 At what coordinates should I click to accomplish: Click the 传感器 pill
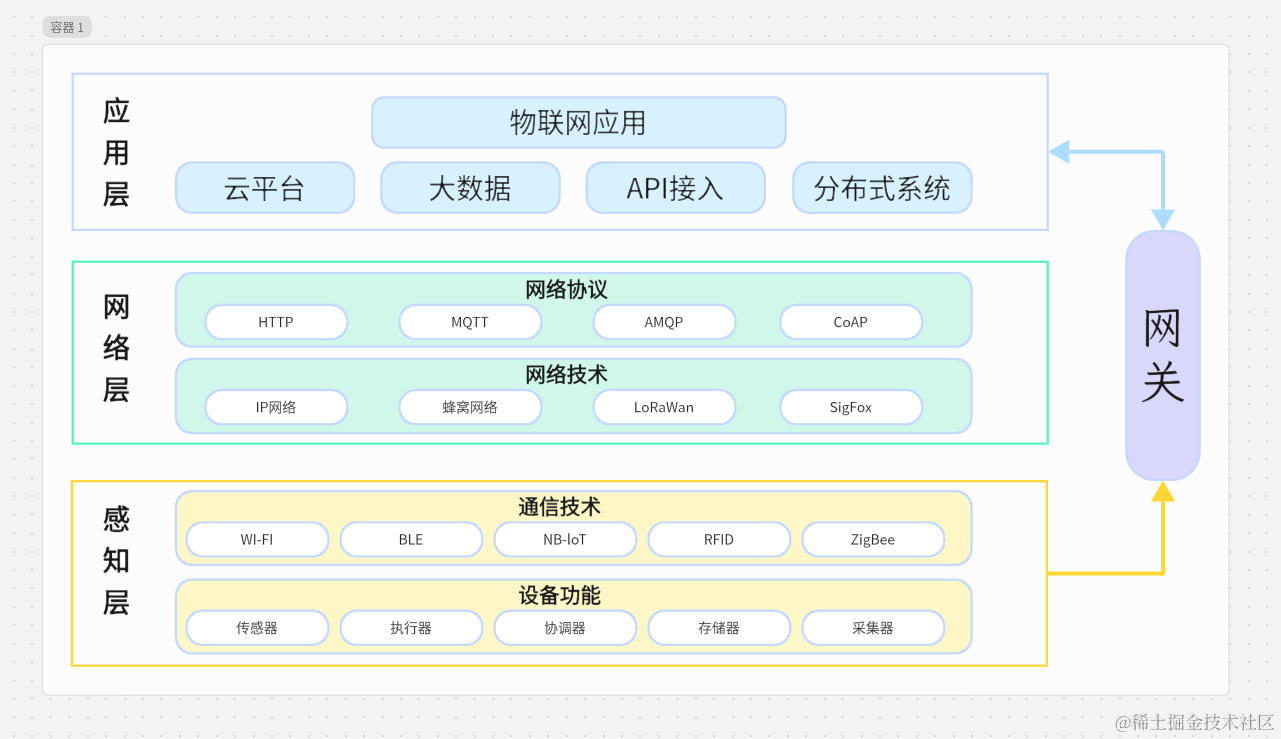point(257,628)
